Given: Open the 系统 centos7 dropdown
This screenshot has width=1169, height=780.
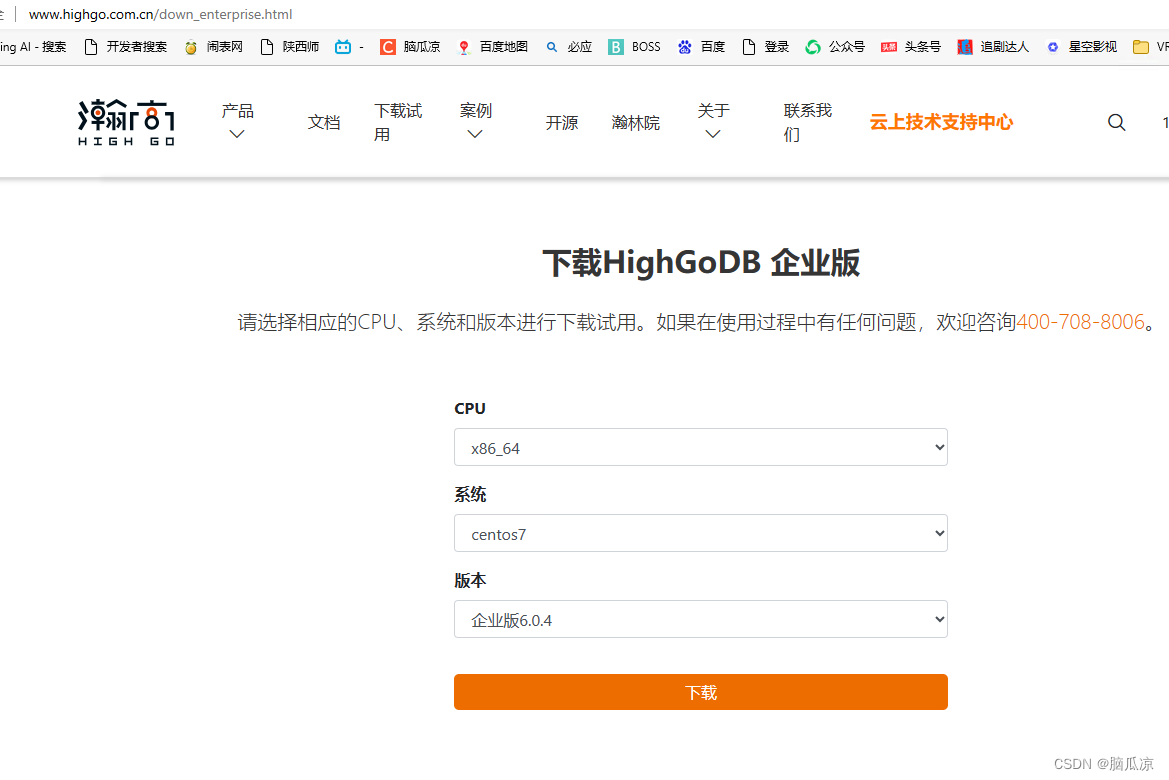Looking at the screenshot, I should point(701,533).
